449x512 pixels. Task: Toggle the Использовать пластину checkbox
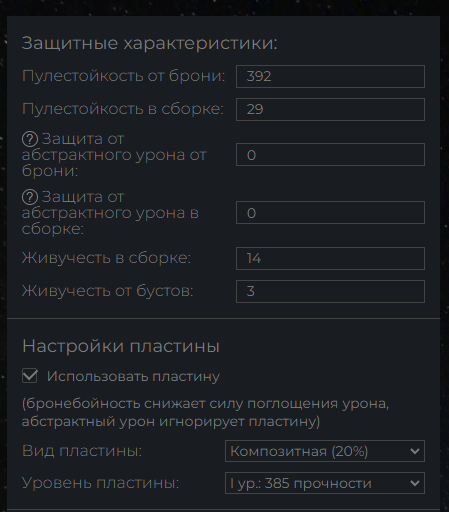pyautogui.click(x=30, y=376)
